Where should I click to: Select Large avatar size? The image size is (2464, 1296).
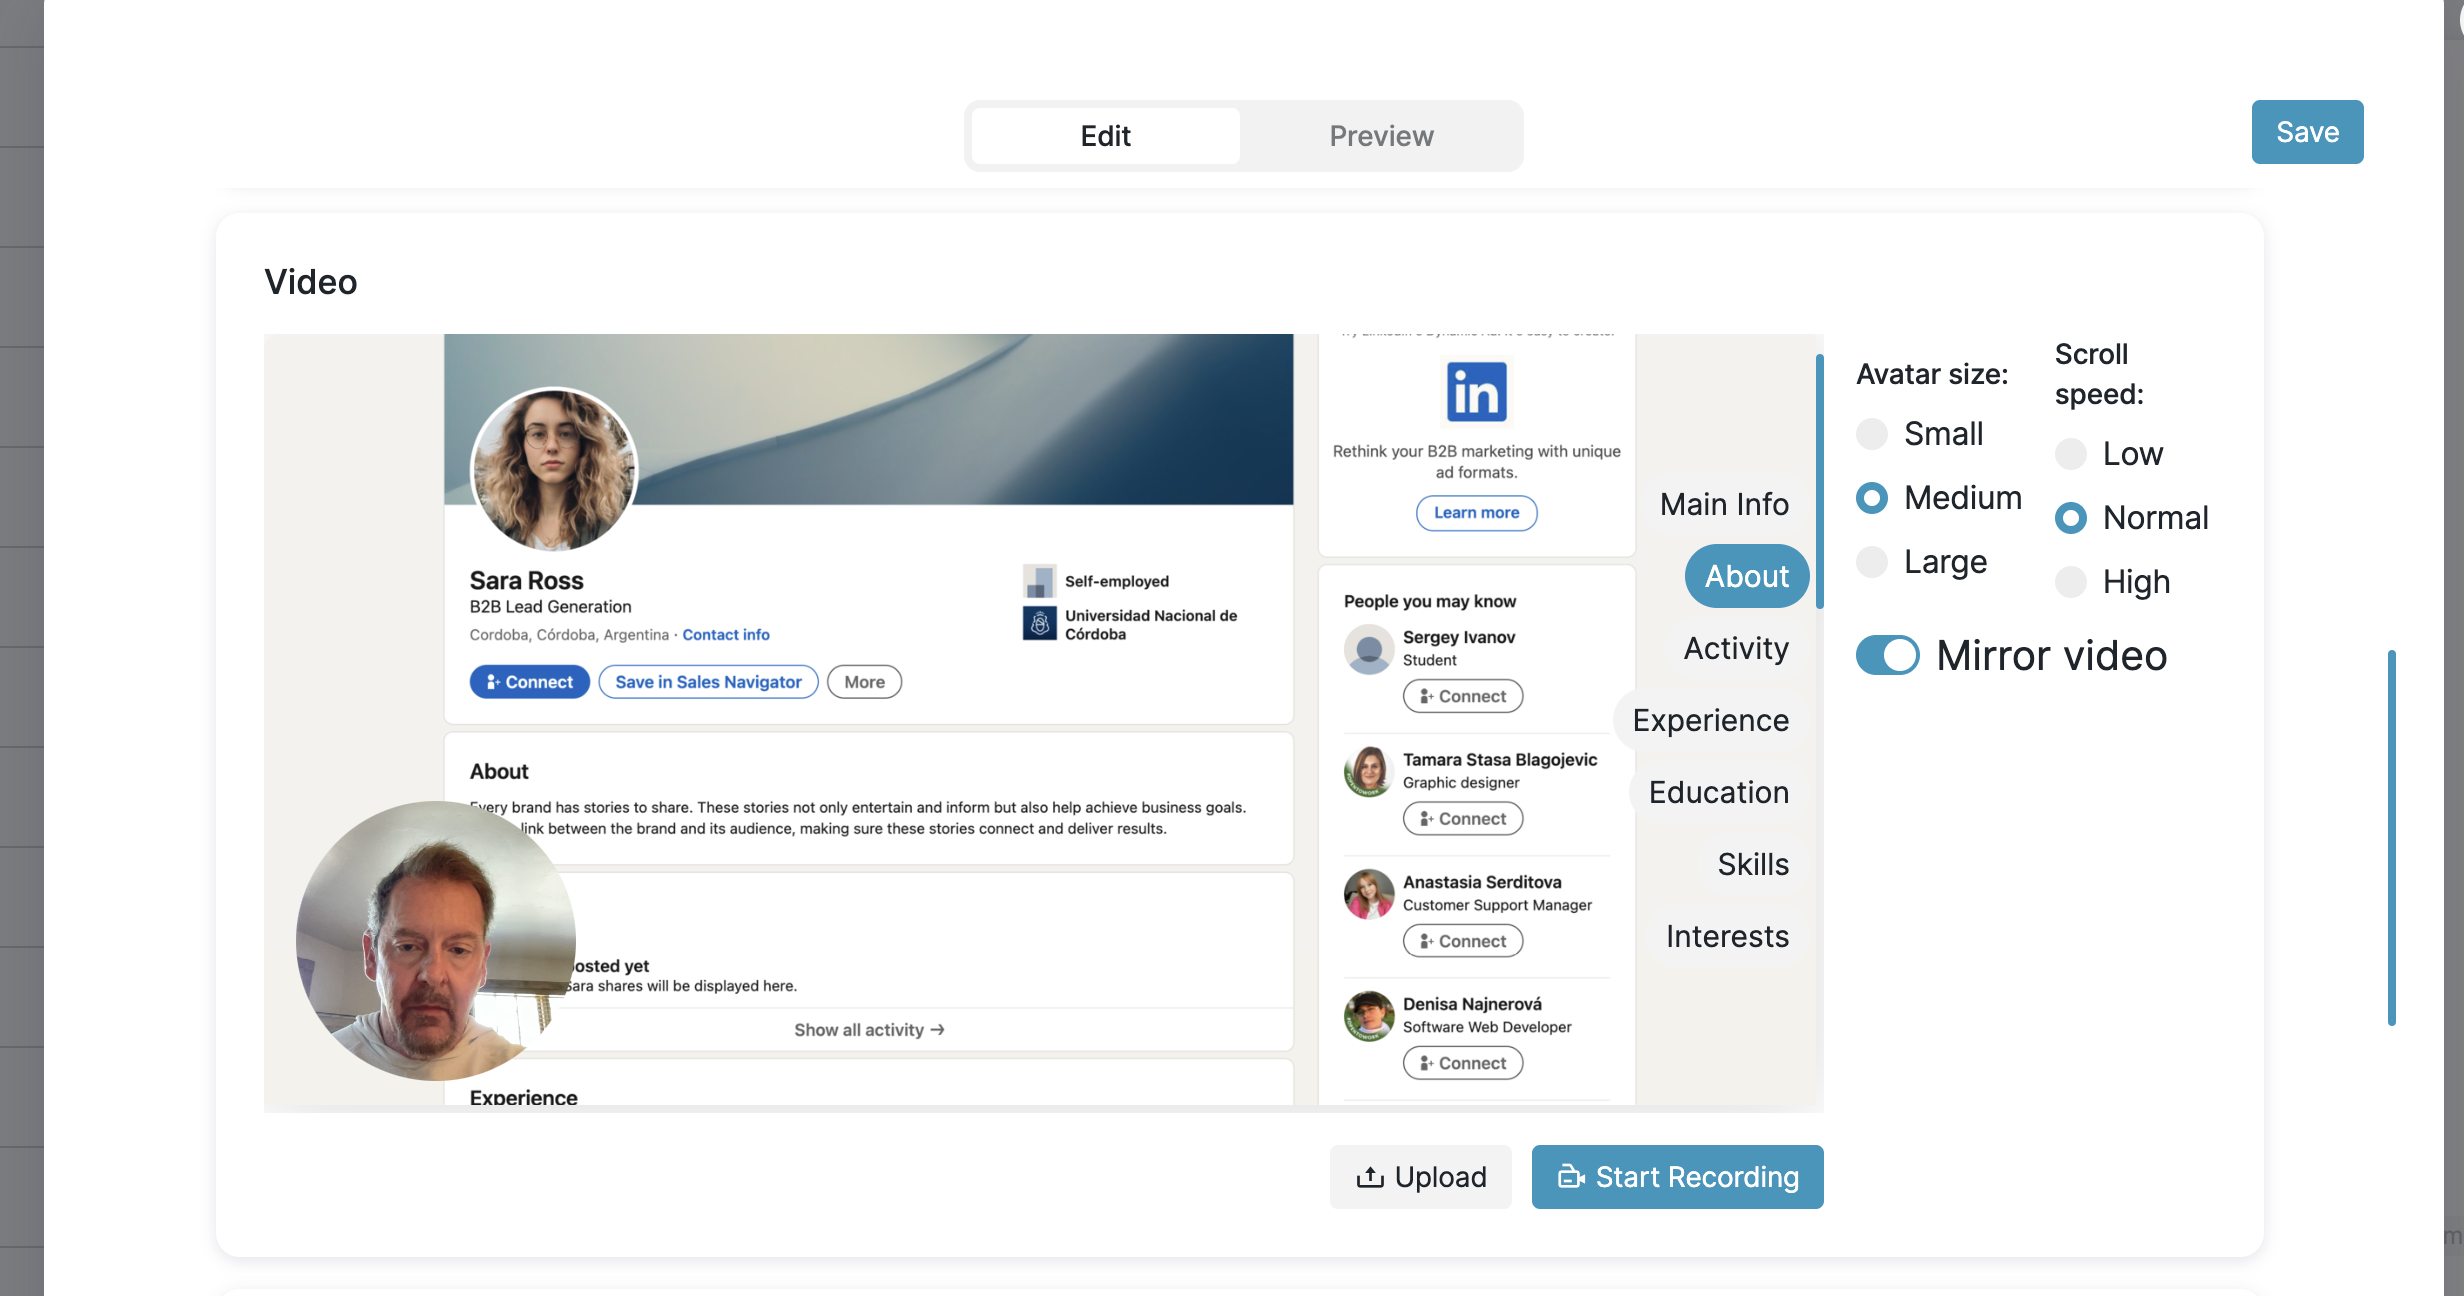tap(1871, 562)
